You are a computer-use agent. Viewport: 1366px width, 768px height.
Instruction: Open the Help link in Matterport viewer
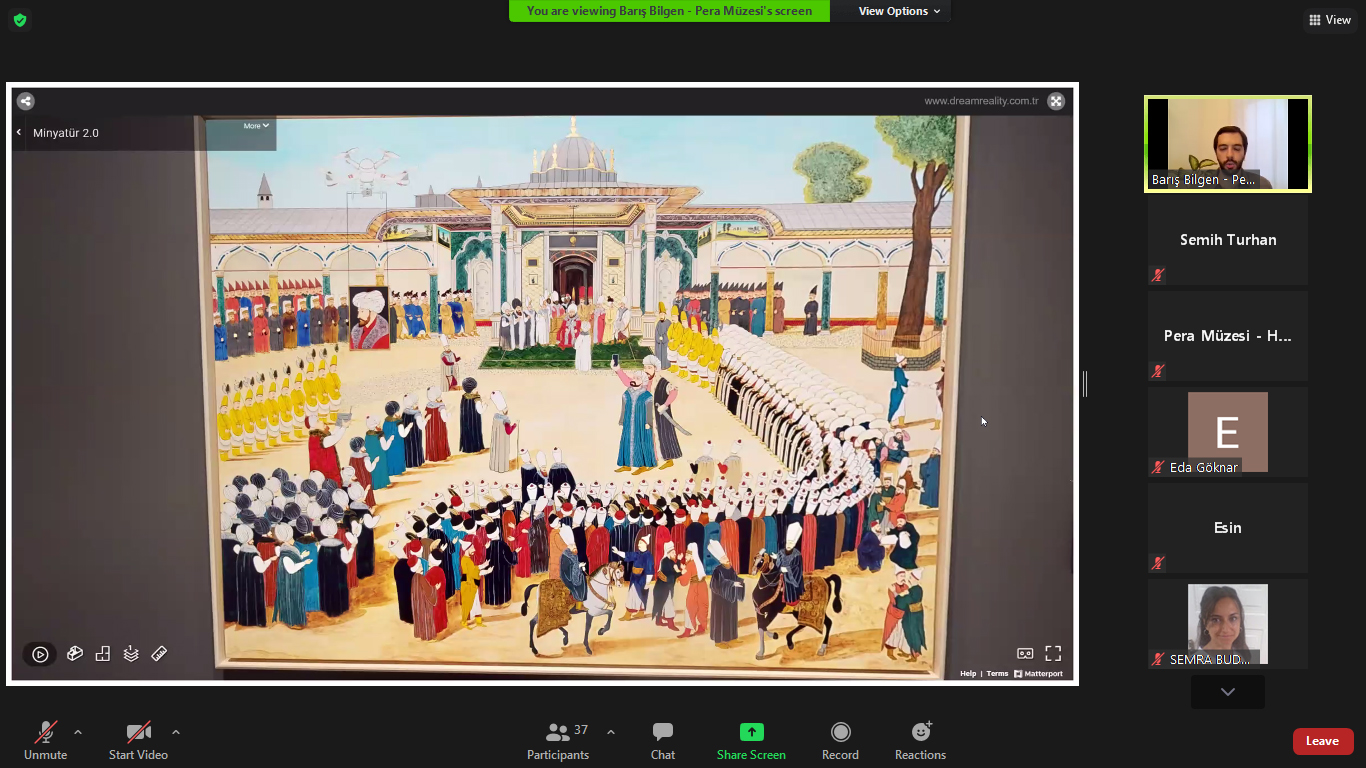pos(968,674)
